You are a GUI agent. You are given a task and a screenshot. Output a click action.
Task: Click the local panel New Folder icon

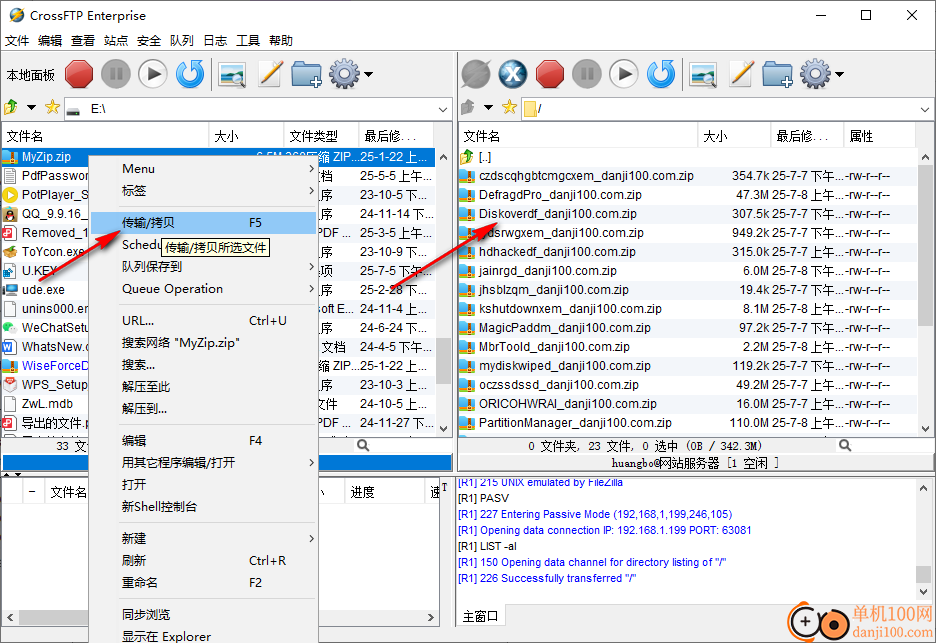click(x=306, y=75)
